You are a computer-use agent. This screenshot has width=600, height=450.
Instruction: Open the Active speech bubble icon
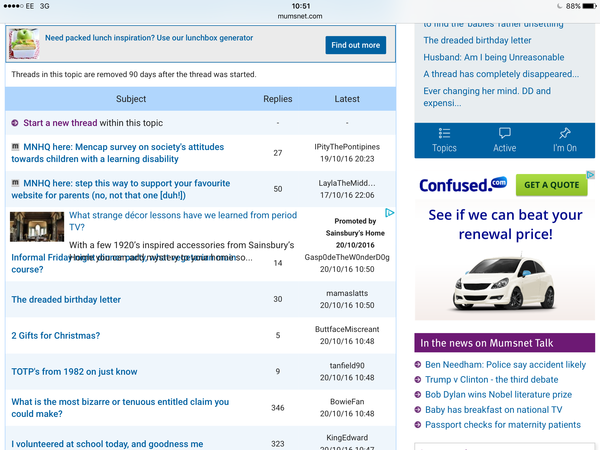[504, 133]
